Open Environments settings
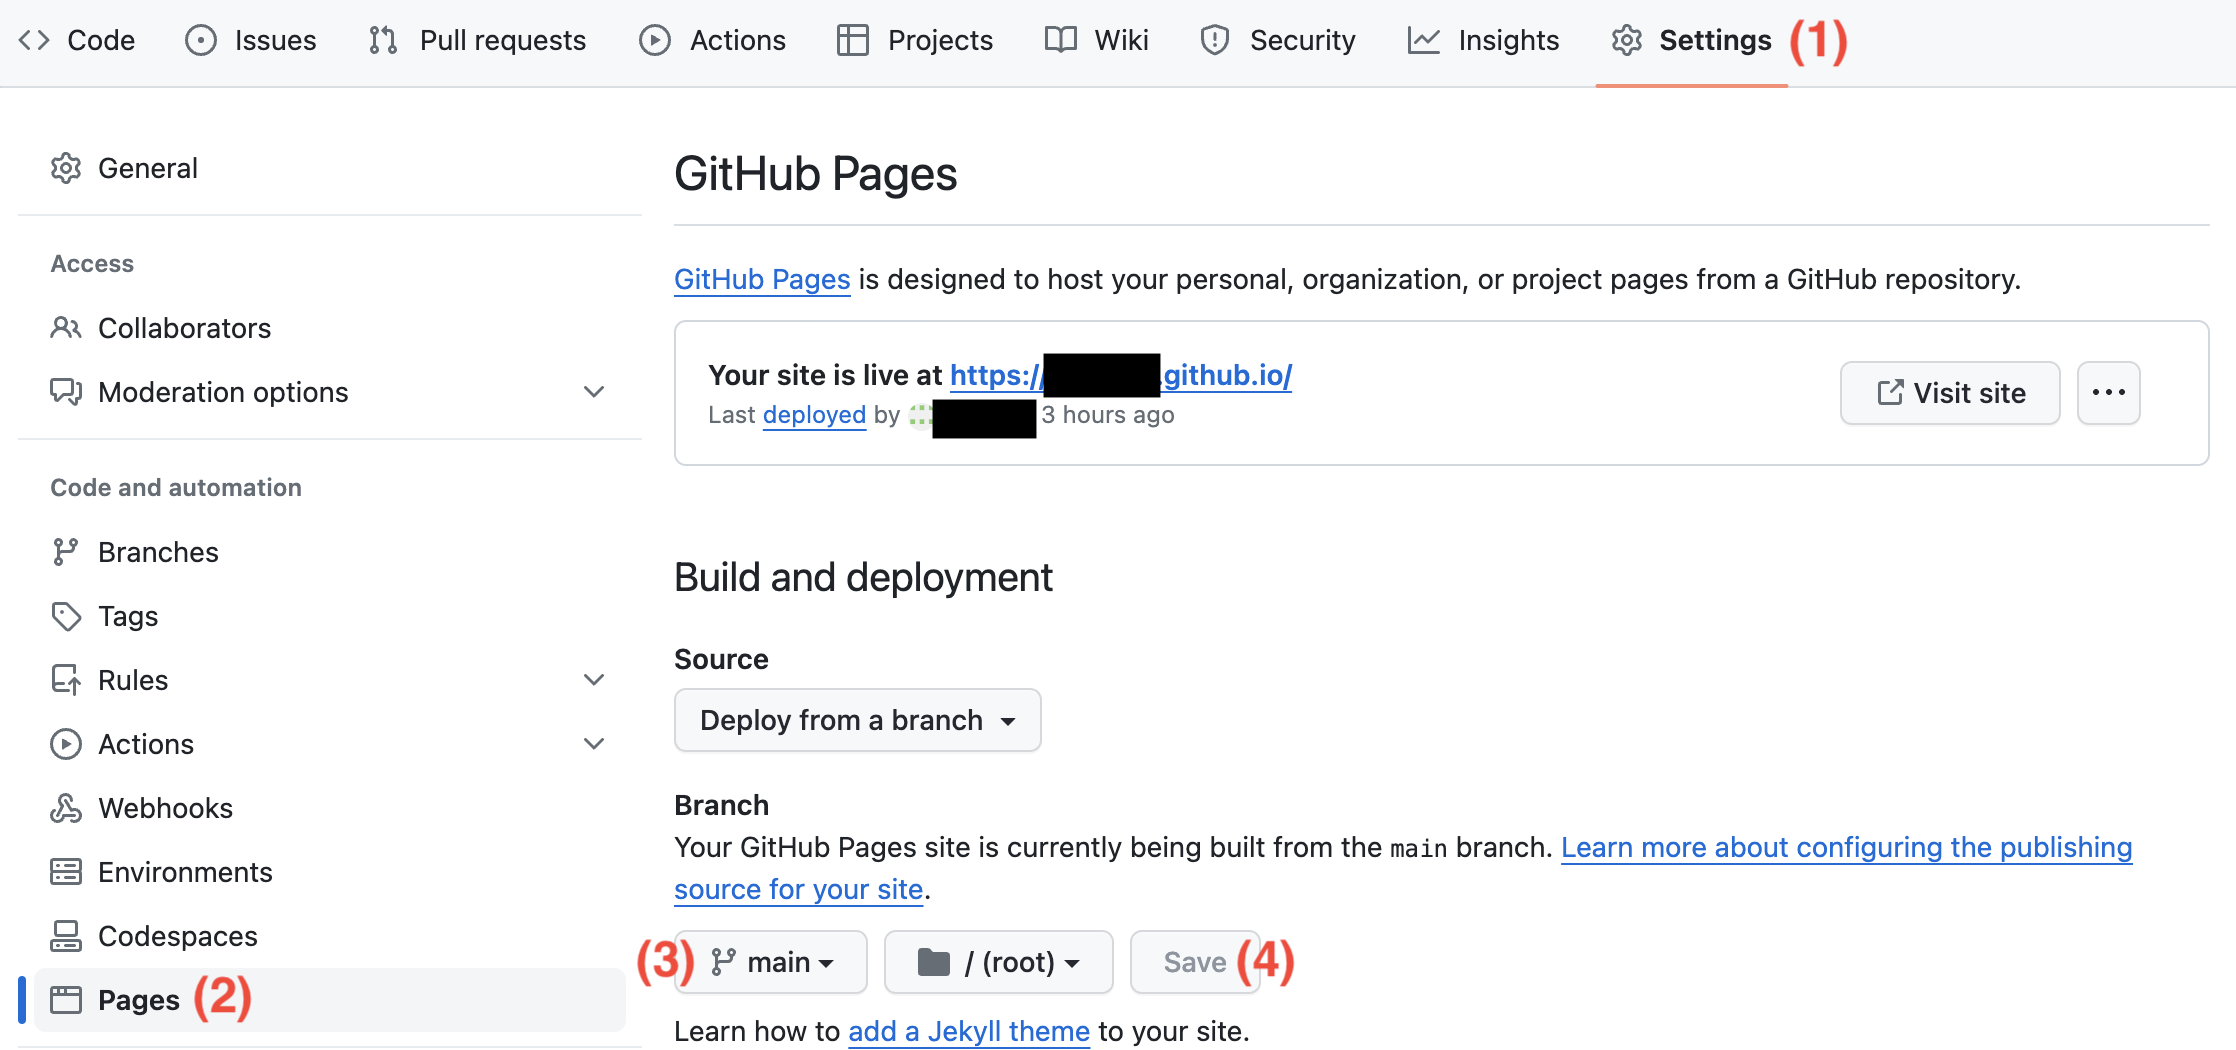The image size is (2236, 1050). (330, 872)
